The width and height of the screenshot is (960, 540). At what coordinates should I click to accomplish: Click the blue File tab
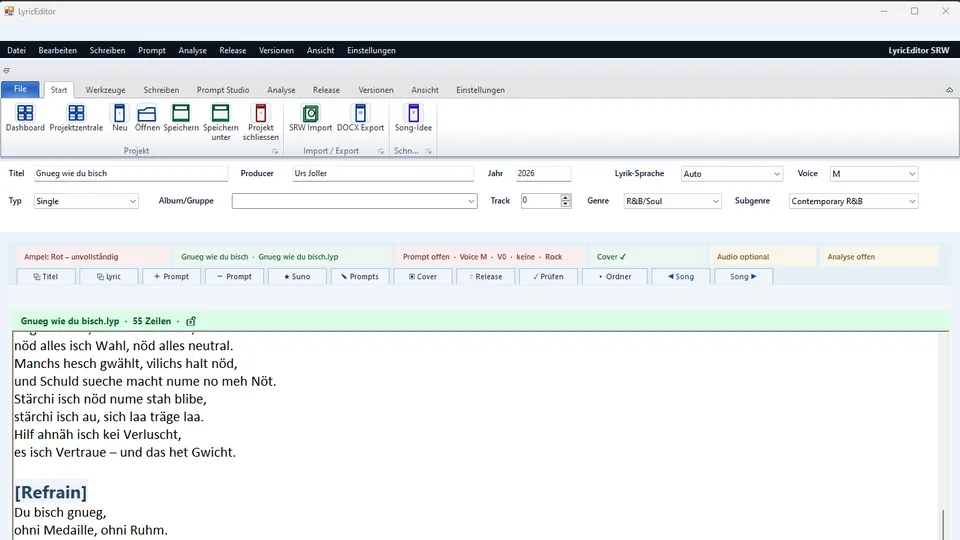tap(20, 89)
